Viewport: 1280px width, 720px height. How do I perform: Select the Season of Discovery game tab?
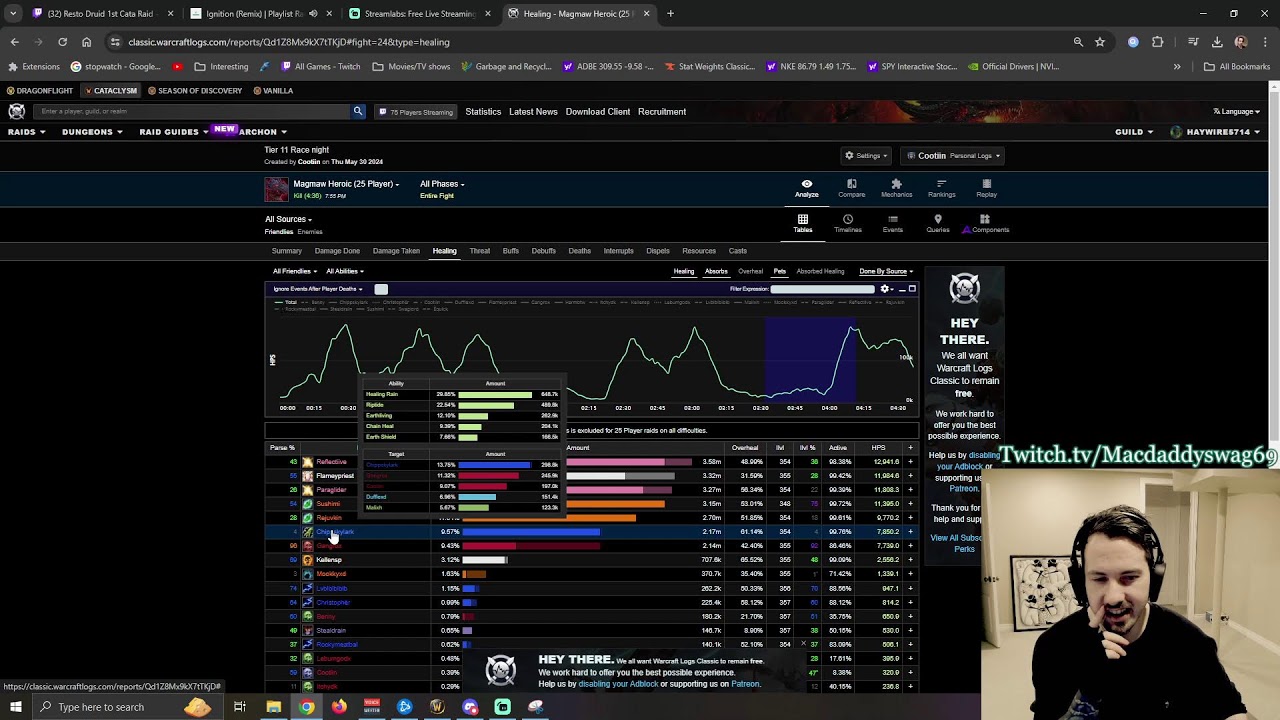coord(195,91)
